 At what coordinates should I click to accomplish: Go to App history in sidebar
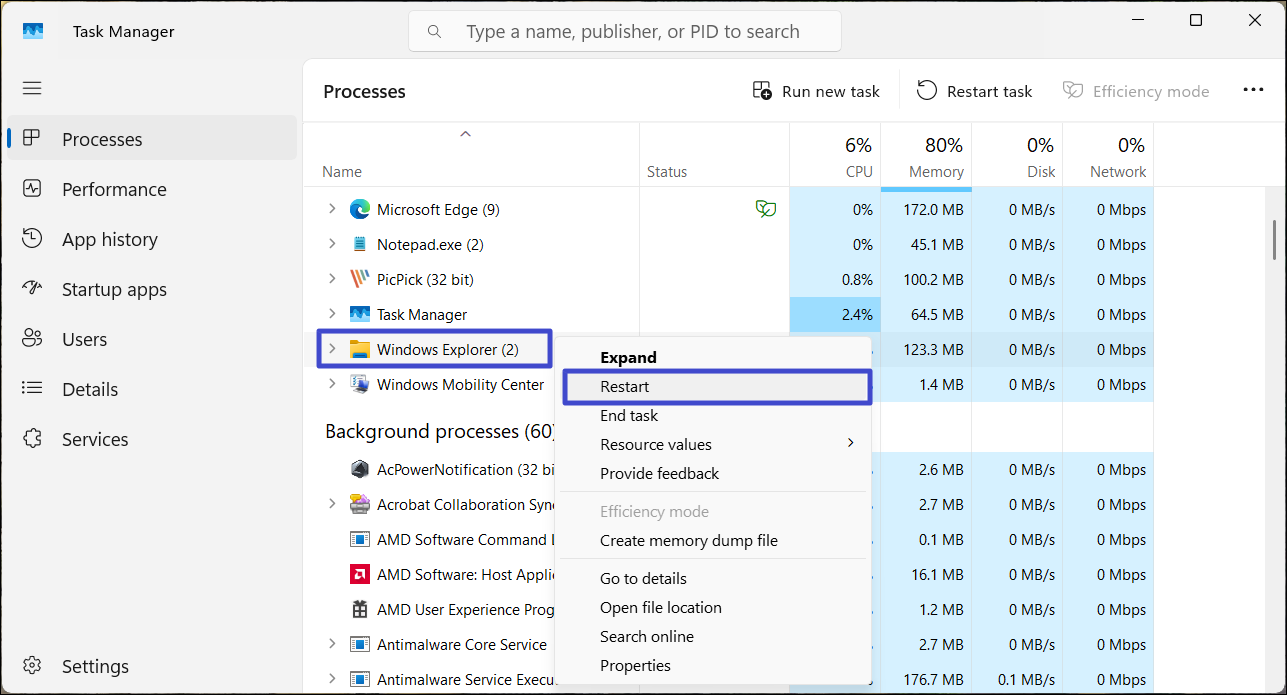(x=109, y=239)
